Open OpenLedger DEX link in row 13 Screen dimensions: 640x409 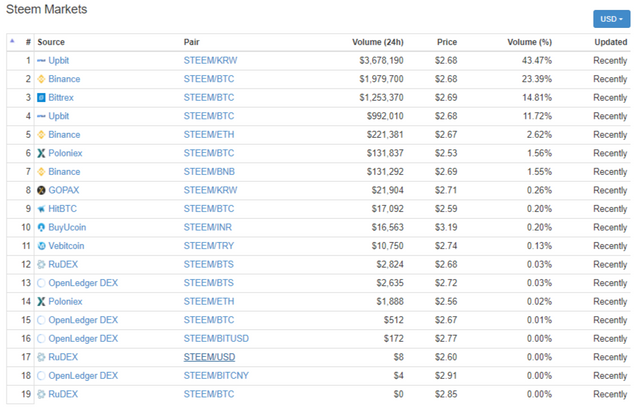[83, 283]
